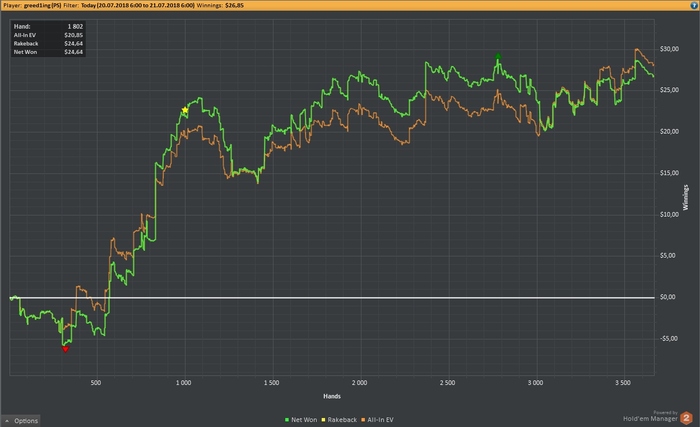Image resolution: width=700 pixels, height=427 pixels.
Task: Click the vertical Winnings axis title
Action: pyautogui.click(x=686, y=197)
